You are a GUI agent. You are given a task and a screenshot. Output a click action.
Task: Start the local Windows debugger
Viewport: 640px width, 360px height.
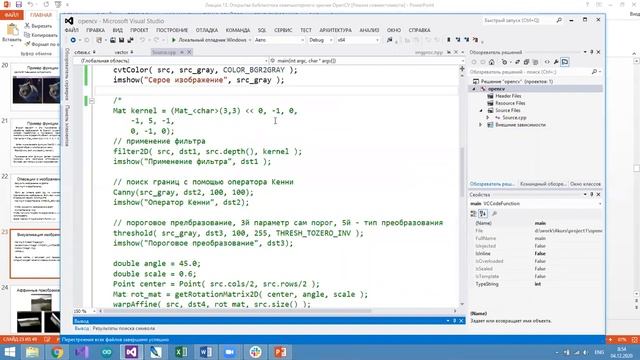(x=209, y=40)
